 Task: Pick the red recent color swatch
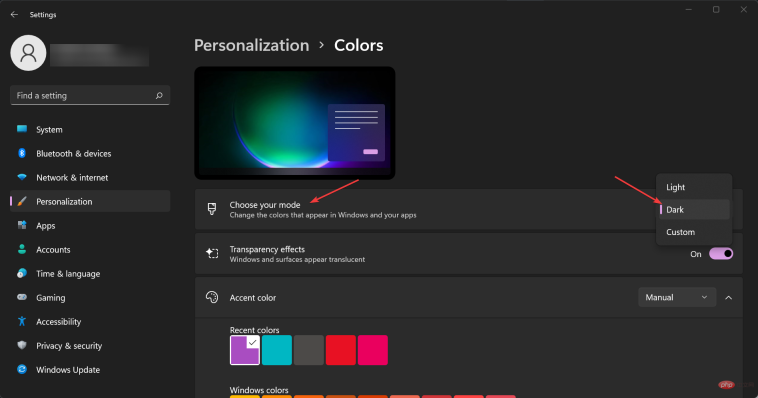pyautogui.click(x=341, y=350)
